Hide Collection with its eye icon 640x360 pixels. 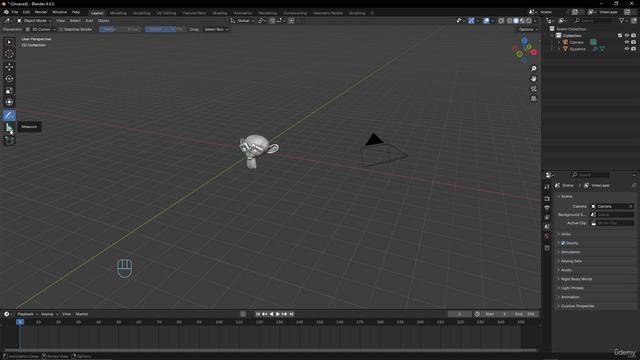click(627, 36)
